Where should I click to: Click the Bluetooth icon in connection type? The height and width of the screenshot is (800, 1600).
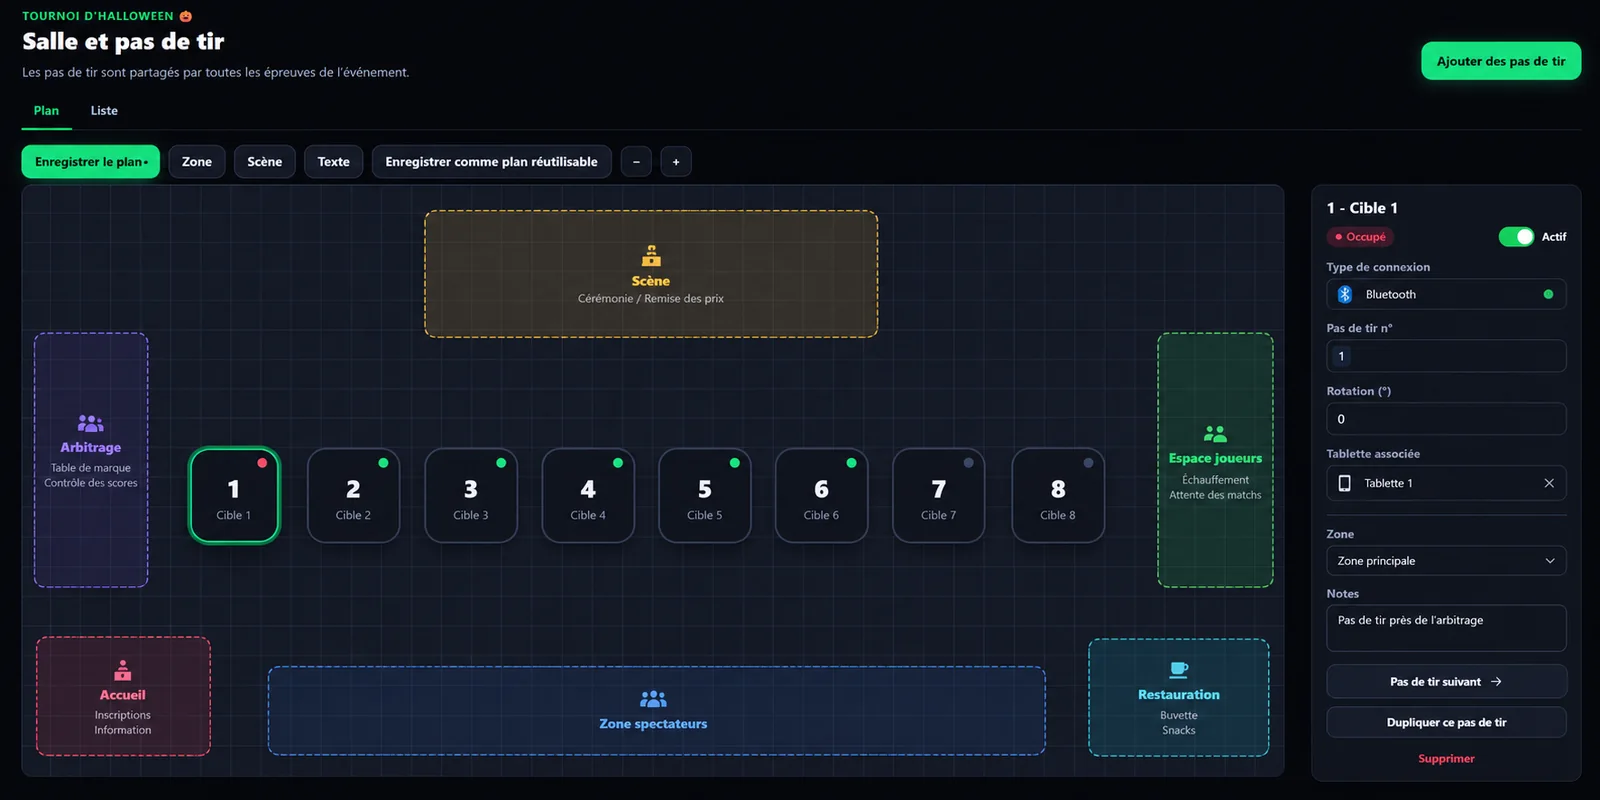tap(1345, 294)
